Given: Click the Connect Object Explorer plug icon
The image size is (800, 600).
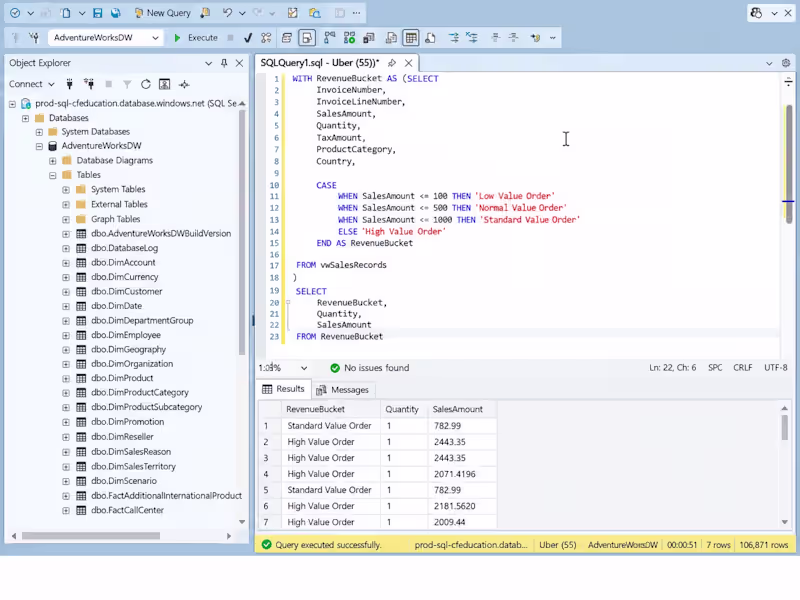Looking at the screenshot, I should (69, 84).
